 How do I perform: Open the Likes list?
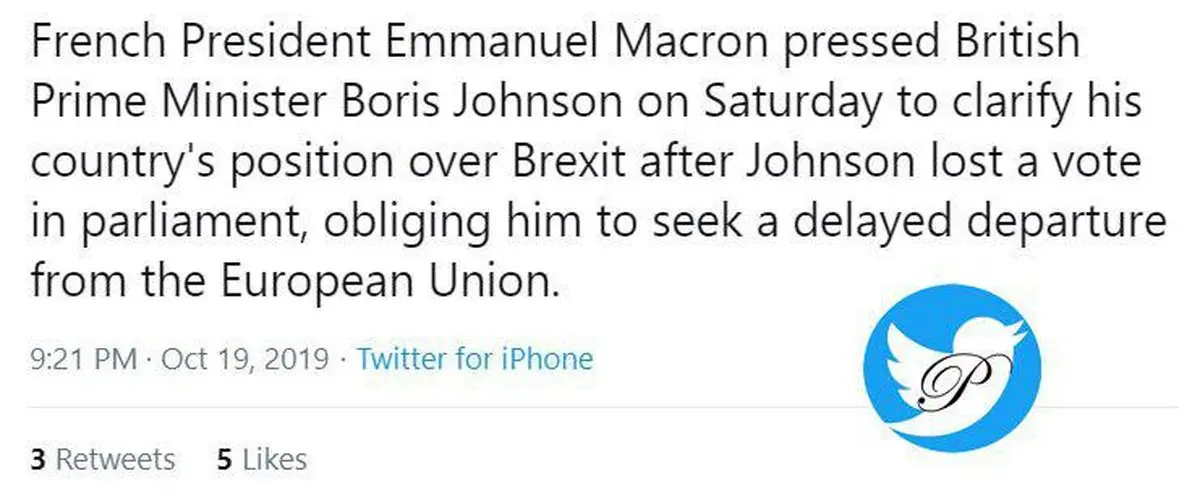pyautogui.click(x=274, y=459)
